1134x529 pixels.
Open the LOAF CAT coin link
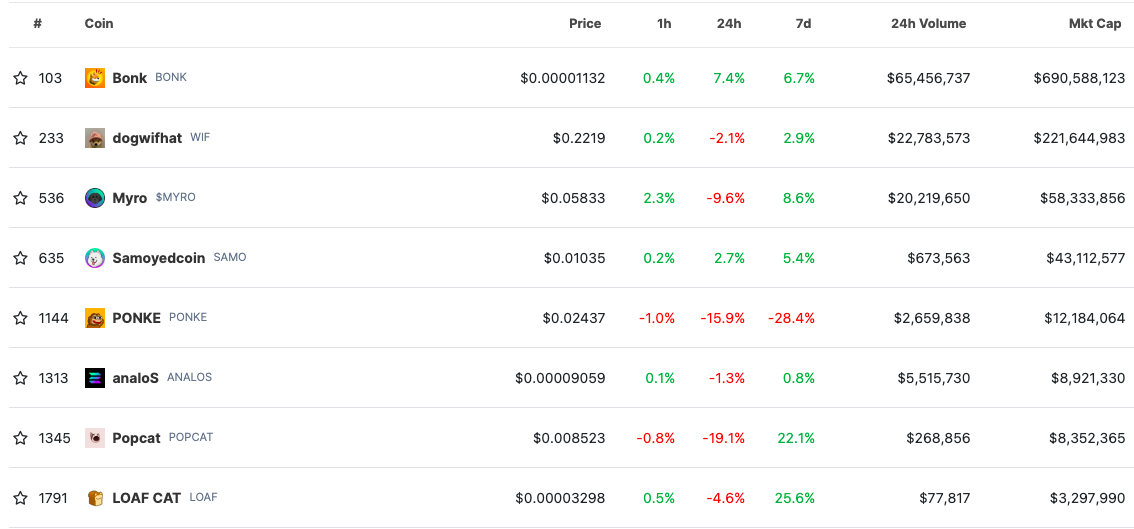pyautogui.click(x=146, y=498)
